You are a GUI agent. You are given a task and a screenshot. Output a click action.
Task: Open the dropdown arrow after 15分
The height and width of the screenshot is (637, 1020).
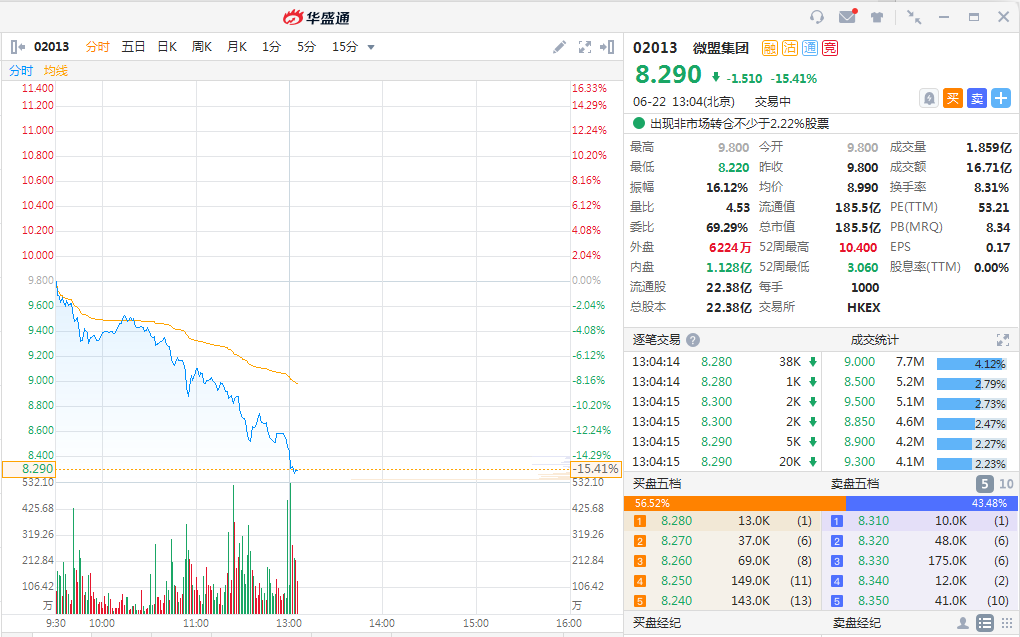point(371,47)
